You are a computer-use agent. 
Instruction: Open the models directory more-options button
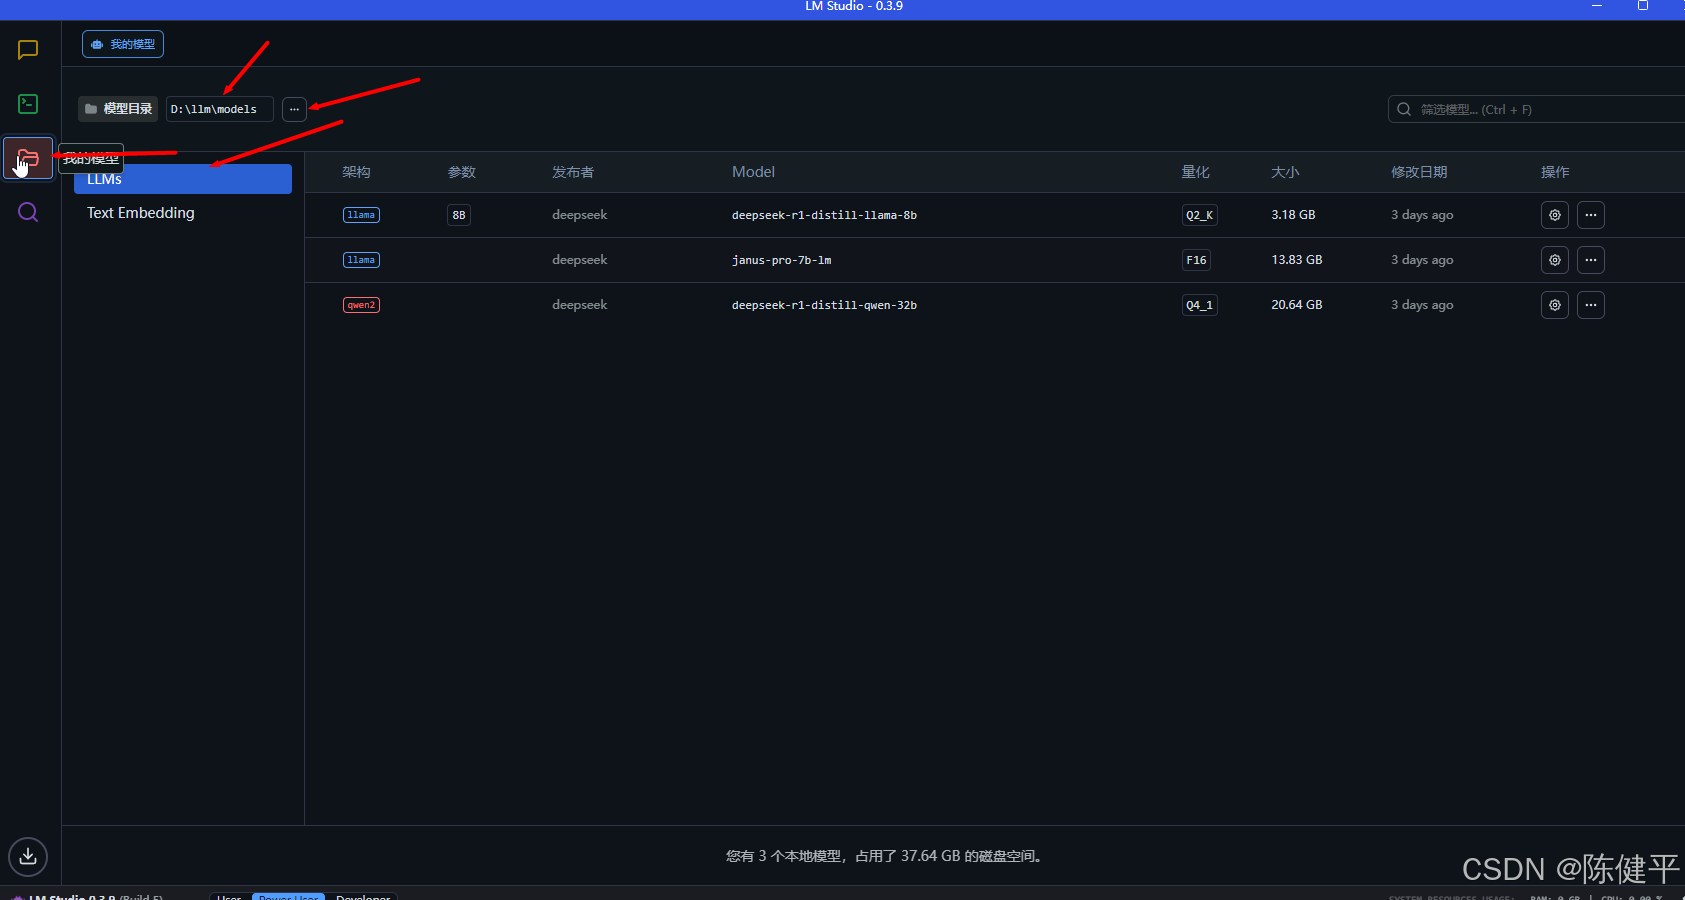point(294,109)
